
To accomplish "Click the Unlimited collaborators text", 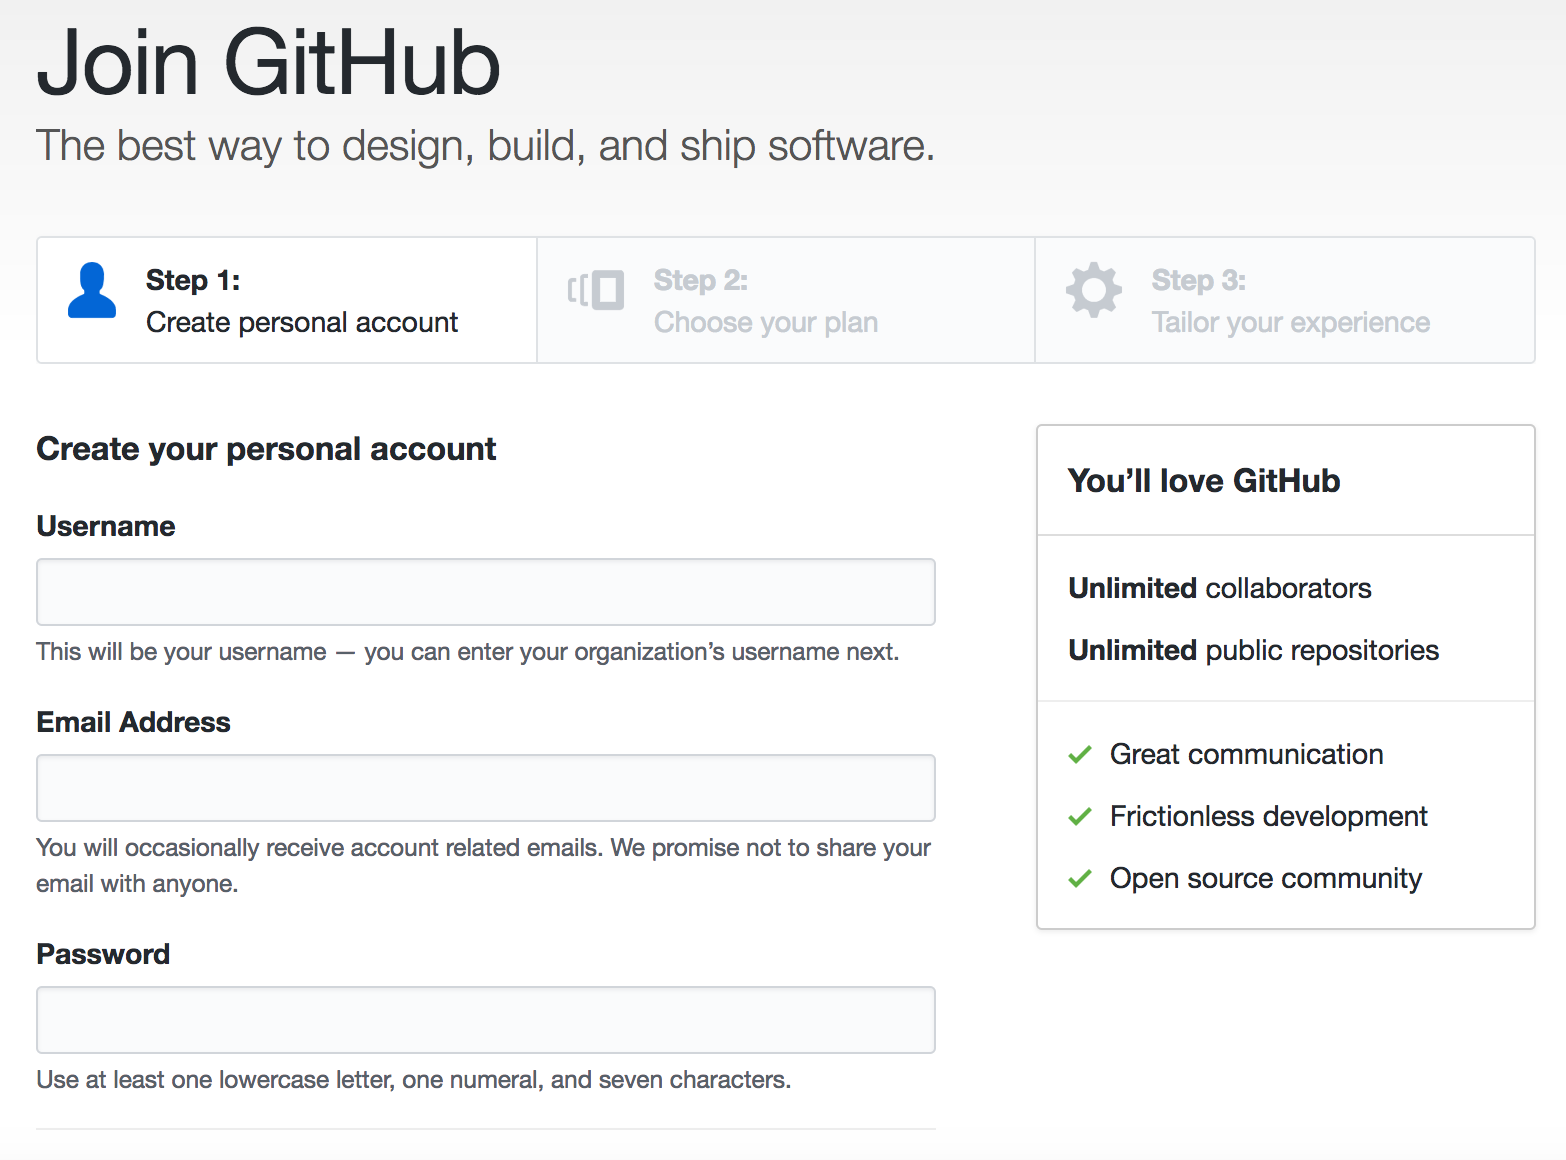I will (1220, 588).
